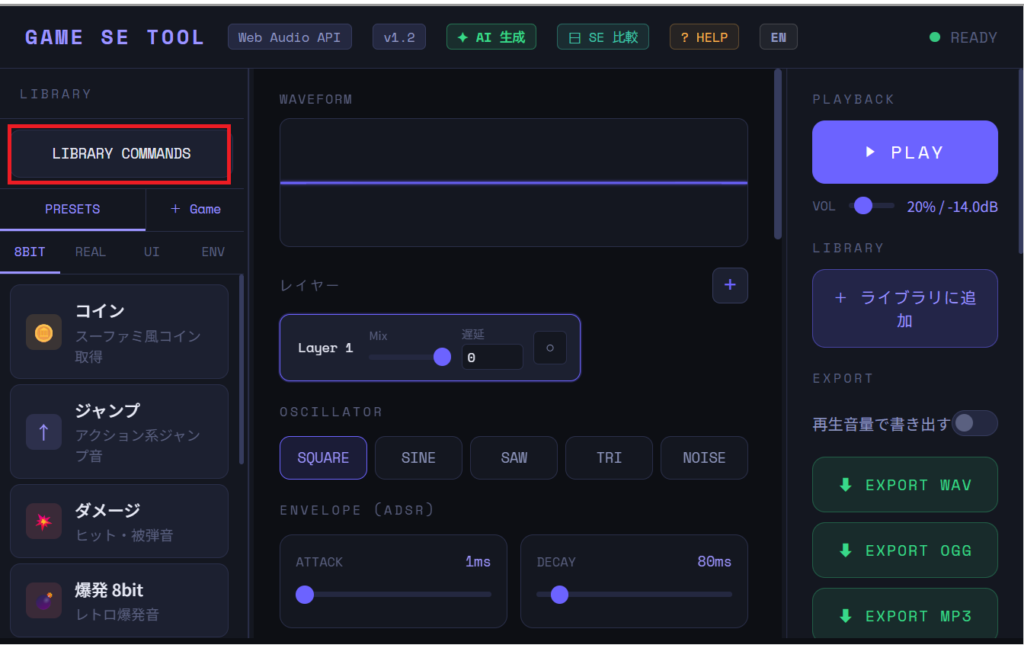Select the NOISE oscillator type
The height and width of the screenshot is (645, 1024).
pos(703,458)
